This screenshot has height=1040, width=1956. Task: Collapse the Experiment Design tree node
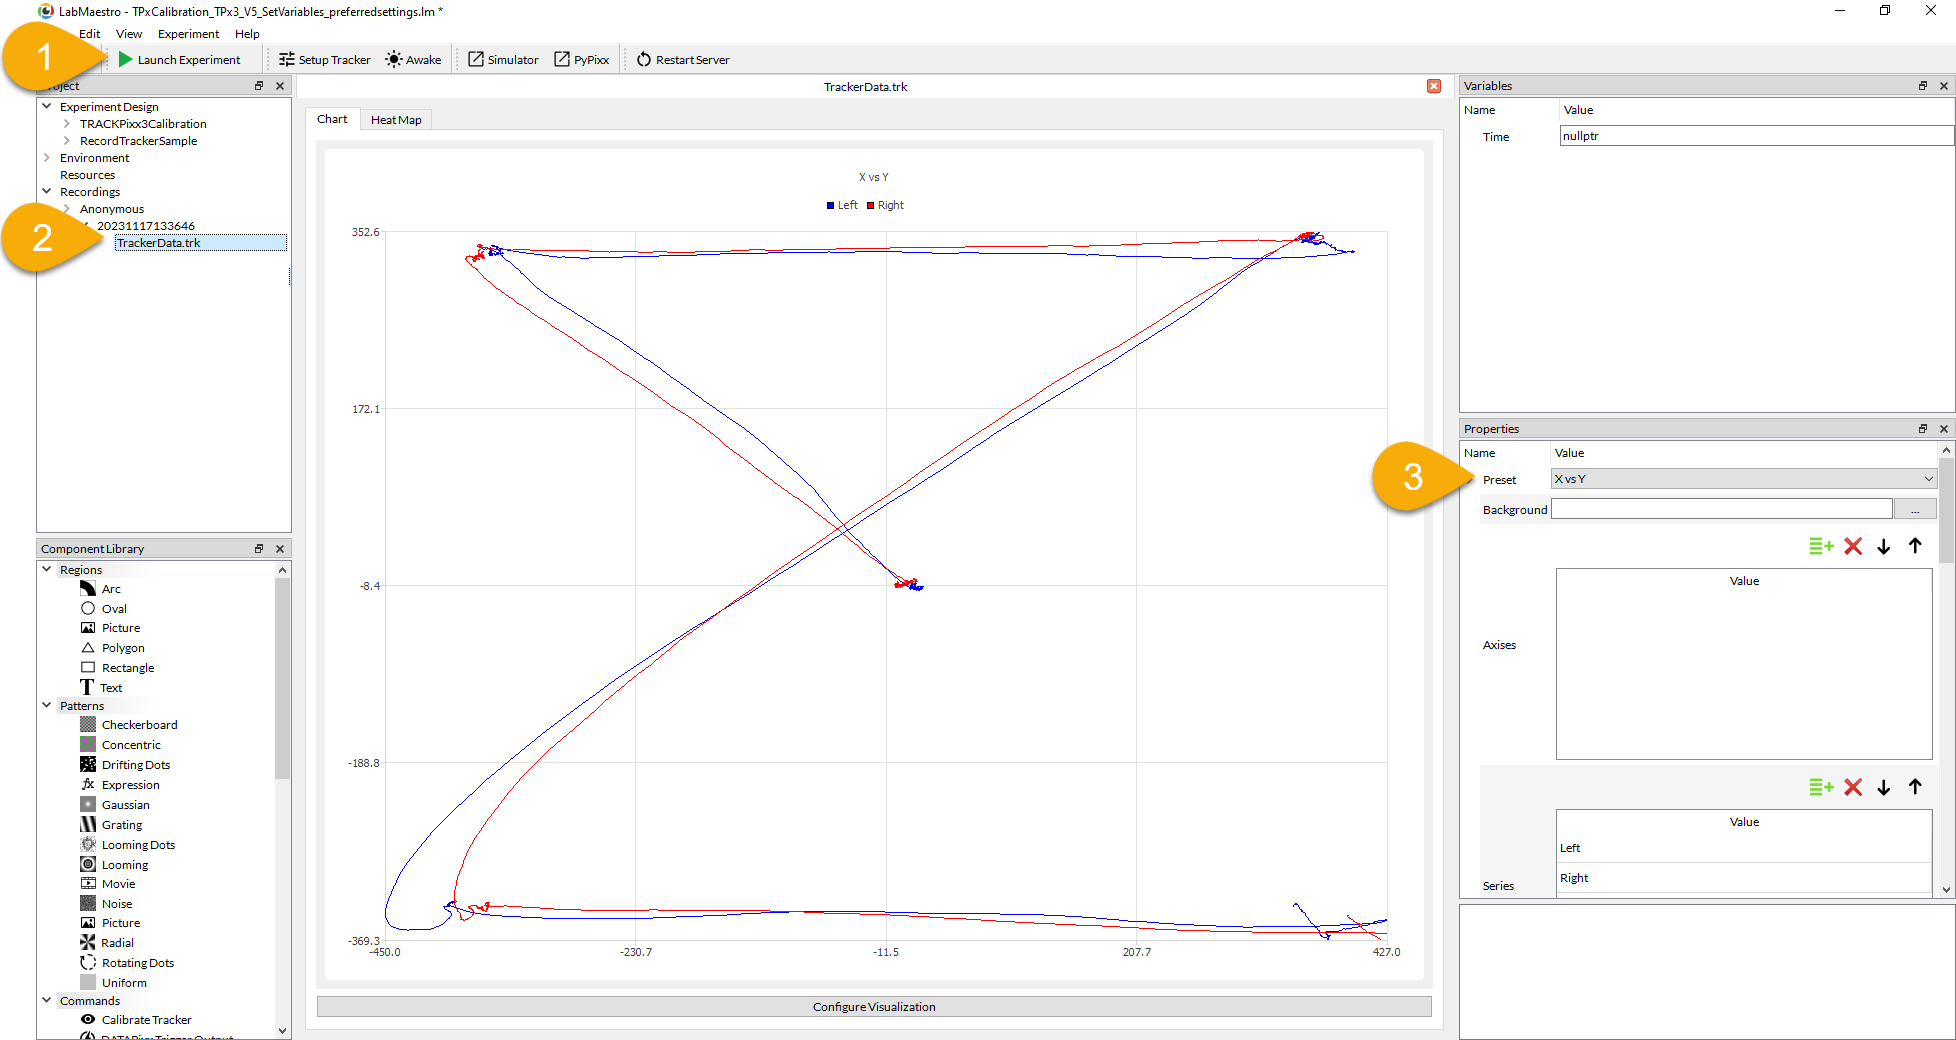[x=47, y=106]
